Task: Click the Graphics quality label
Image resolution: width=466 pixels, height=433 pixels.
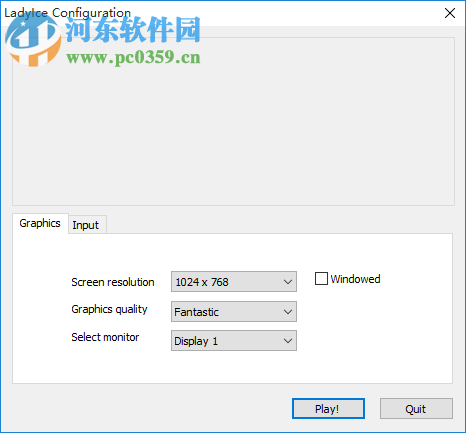Action: (109, 309)
